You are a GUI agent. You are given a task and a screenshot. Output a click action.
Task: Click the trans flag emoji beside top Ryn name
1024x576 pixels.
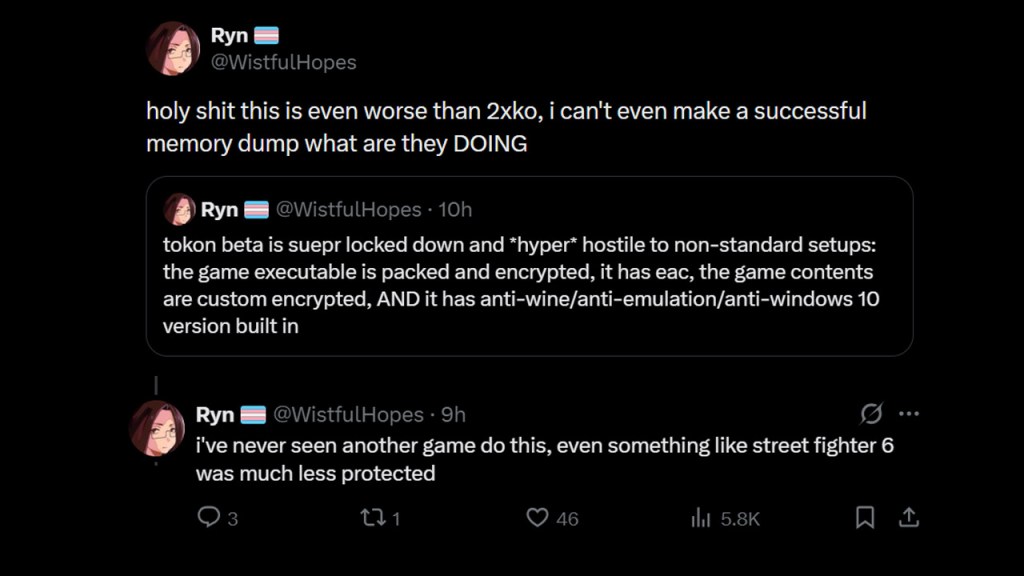click(x=266, y=35)
